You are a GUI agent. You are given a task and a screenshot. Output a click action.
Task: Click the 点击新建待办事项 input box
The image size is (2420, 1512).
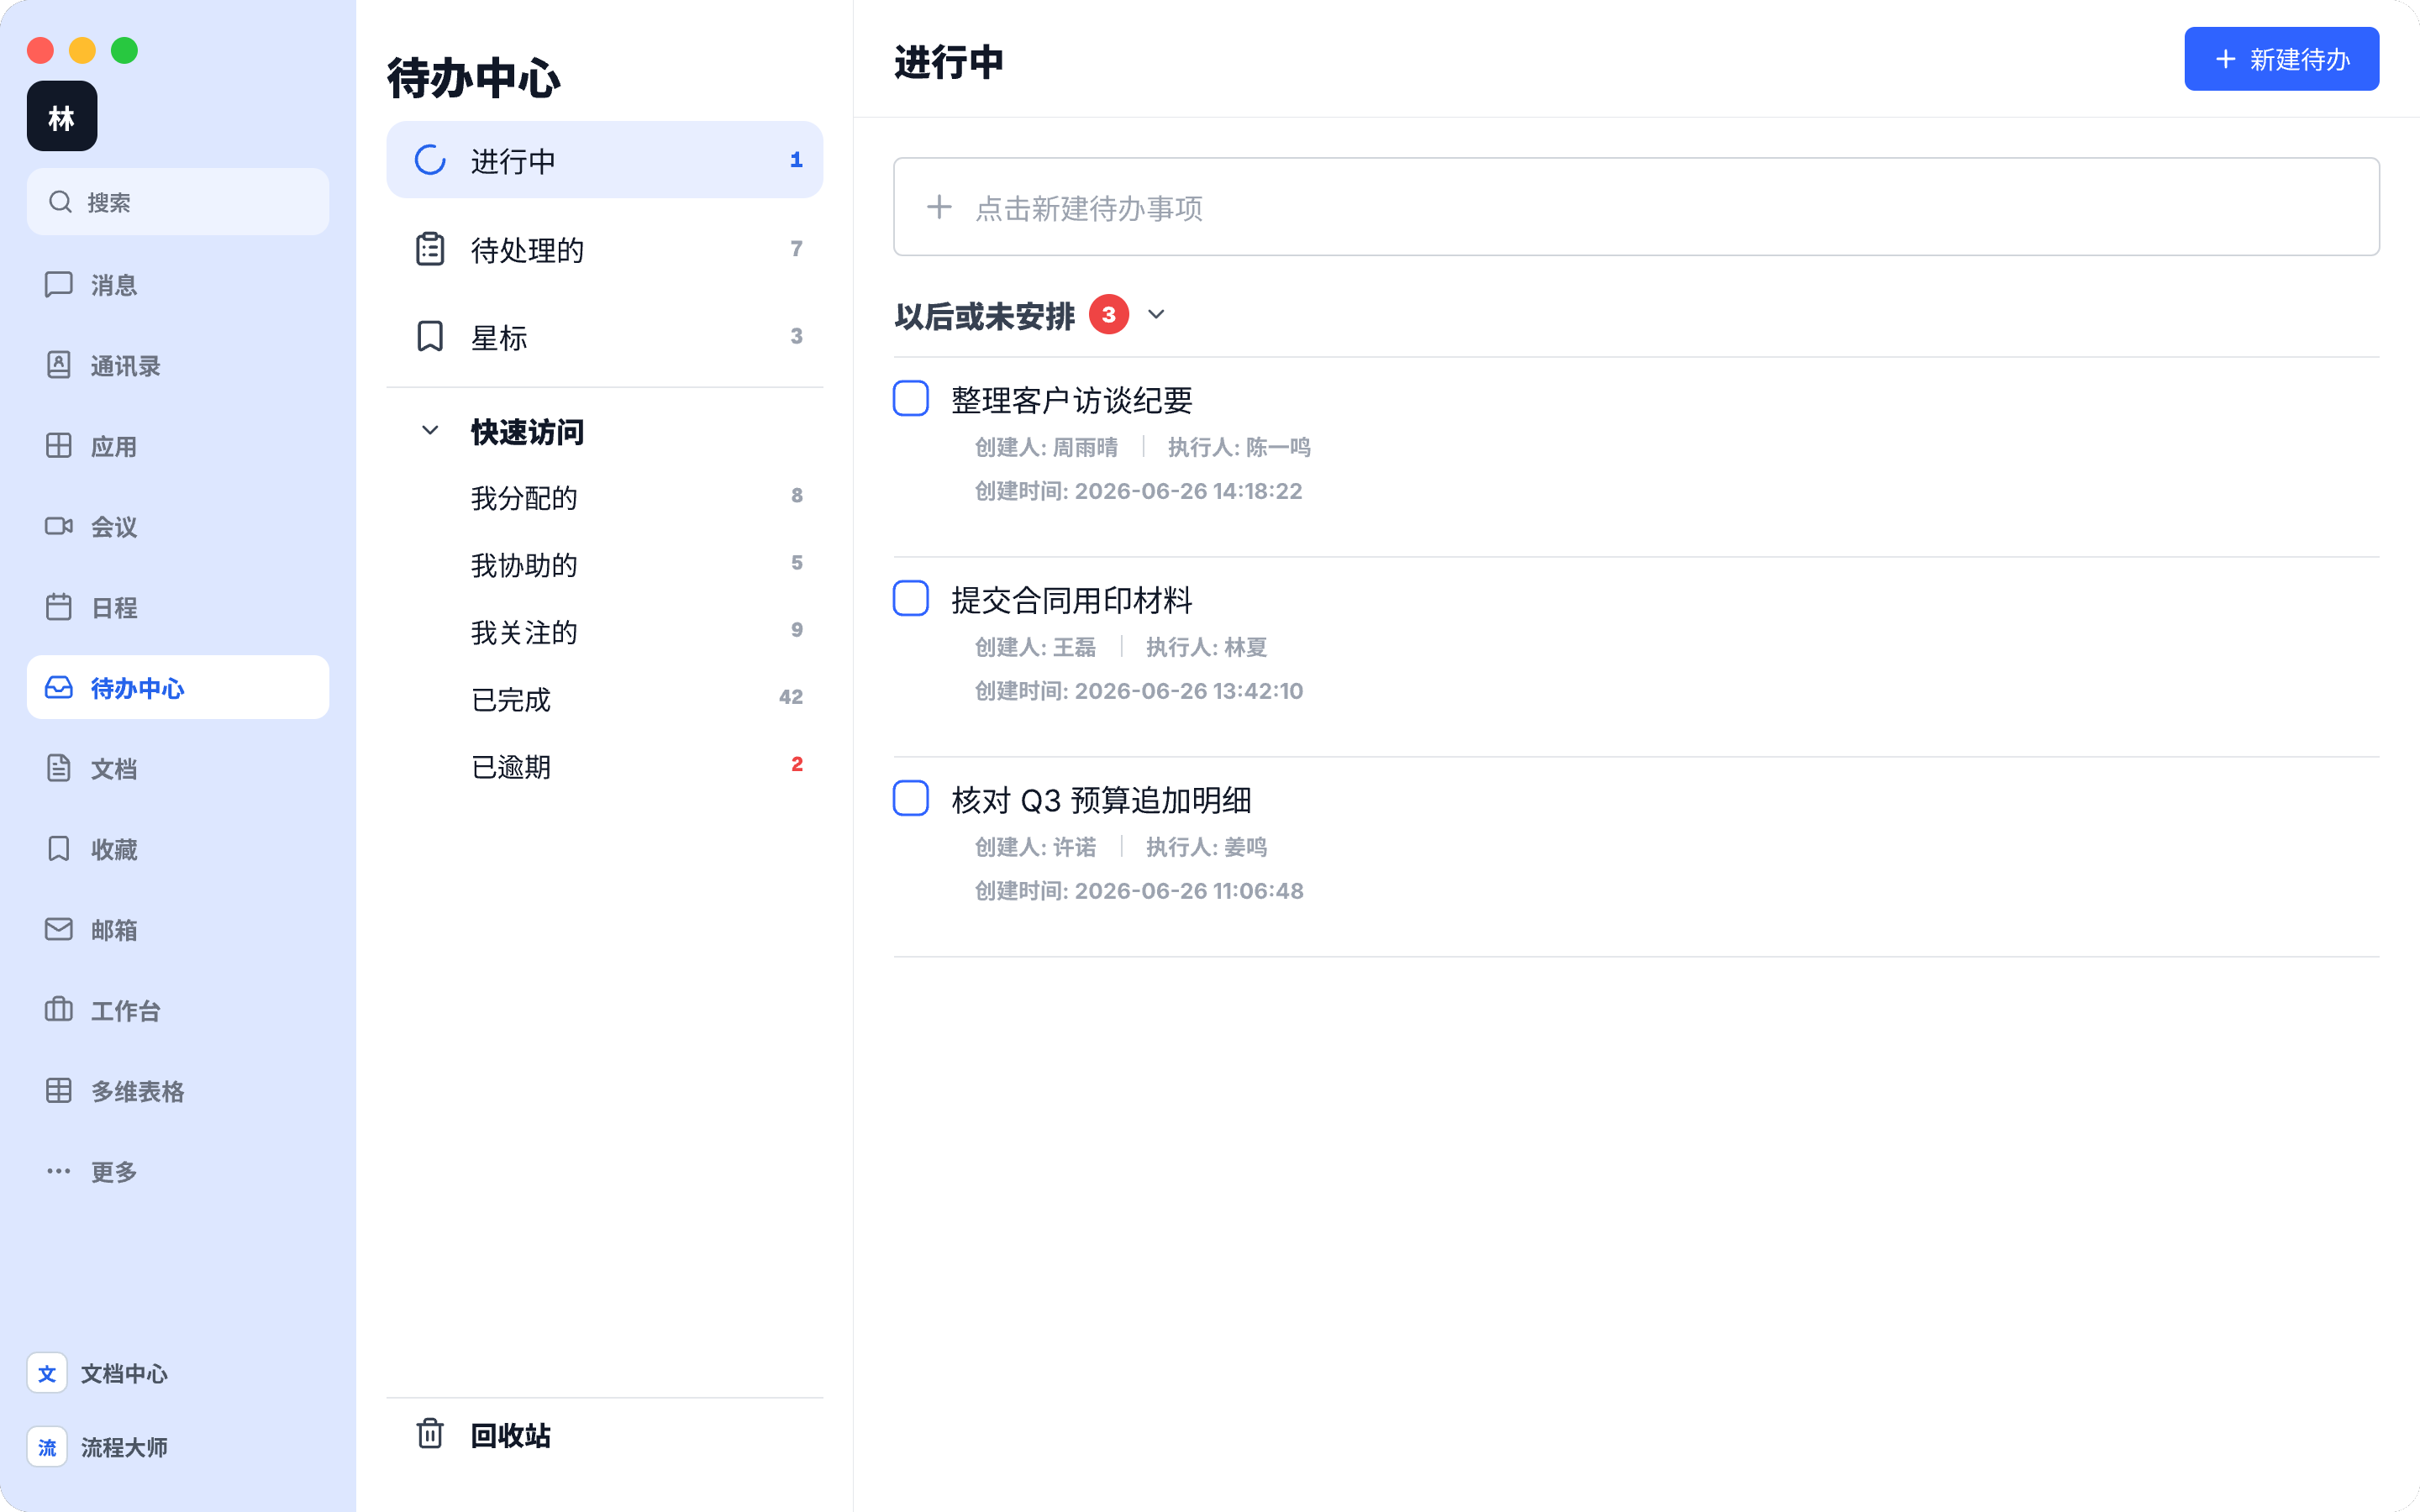1636,207
